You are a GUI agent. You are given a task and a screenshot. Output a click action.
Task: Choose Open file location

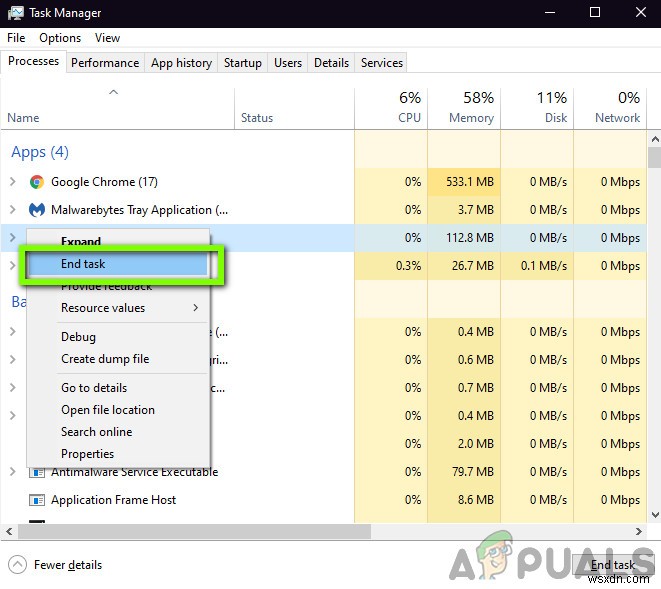point(118,410)
